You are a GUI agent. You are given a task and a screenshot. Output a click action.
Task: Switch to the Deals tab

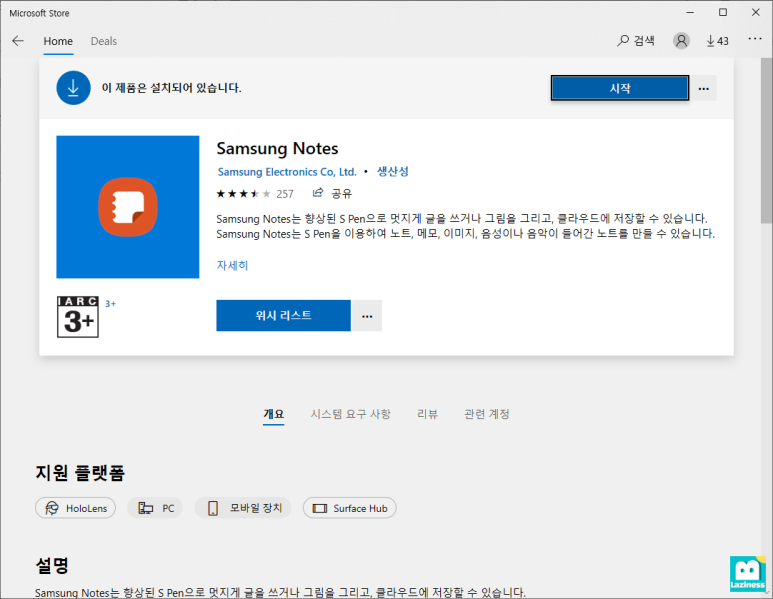tap(104, 41)
